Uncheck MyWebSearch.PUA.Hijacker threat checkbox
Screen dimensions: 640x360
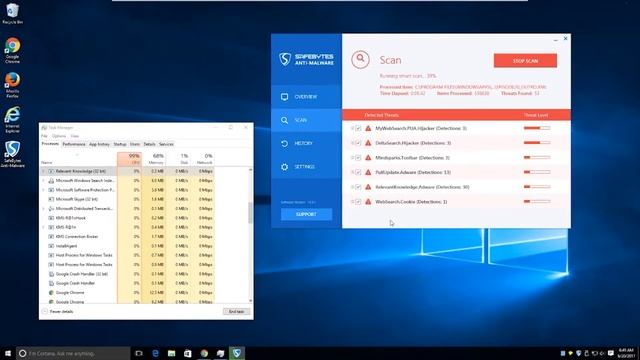pos(358,128)
